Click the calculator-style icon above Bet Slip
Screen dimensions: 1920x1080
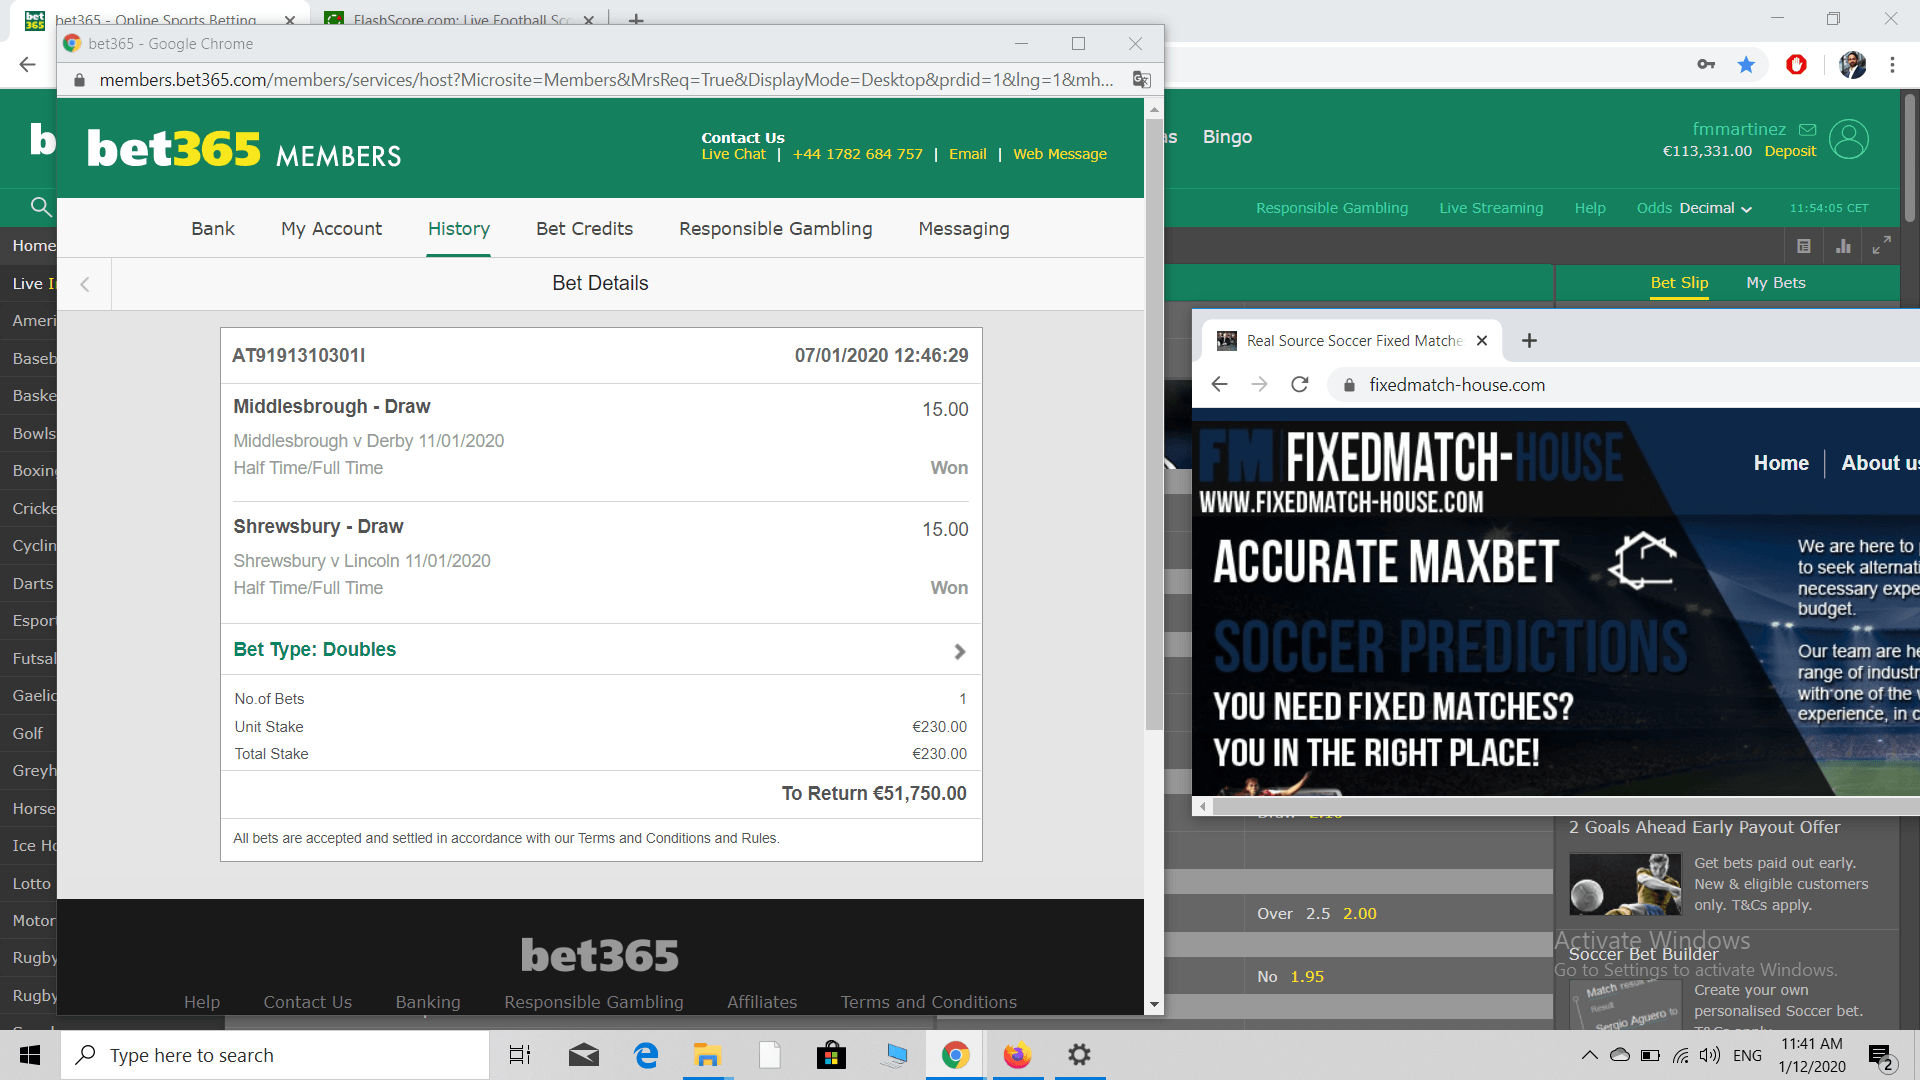coord(1804,246)
